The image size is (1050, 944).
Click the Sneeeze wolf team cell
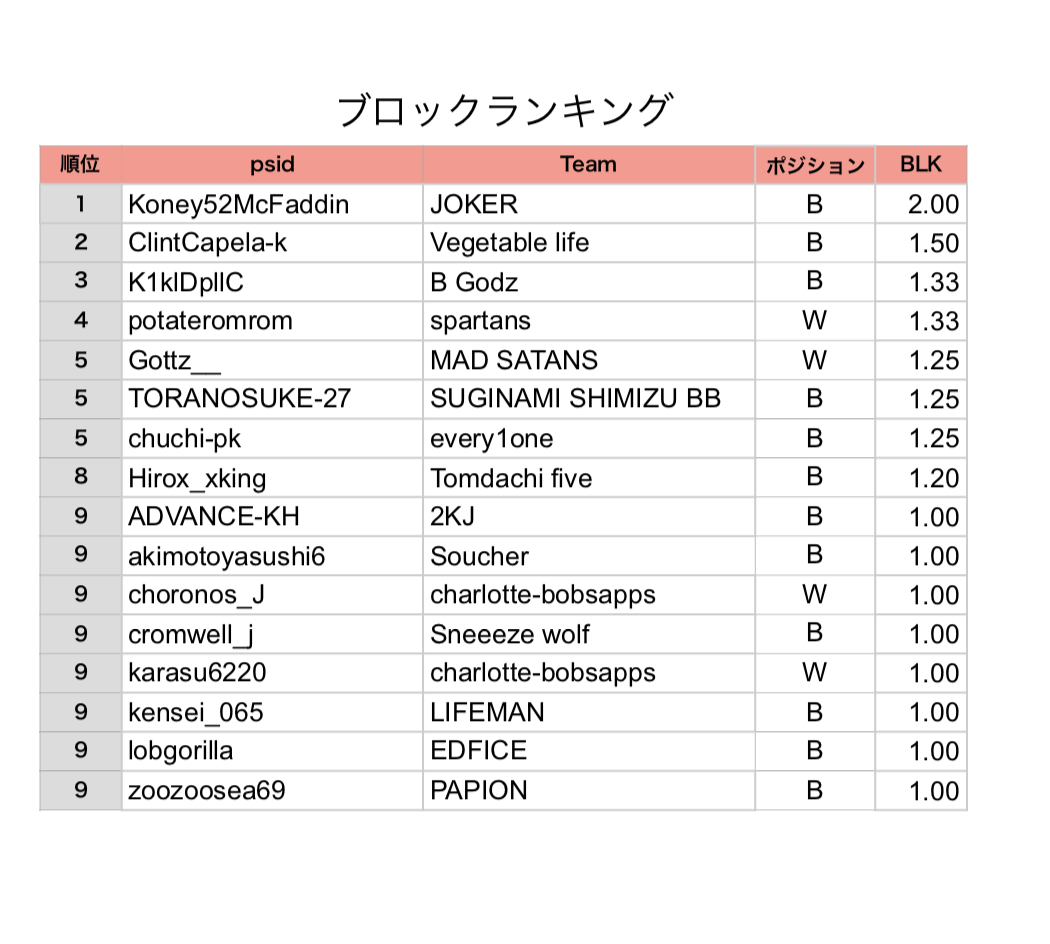(x=510, y=634)
